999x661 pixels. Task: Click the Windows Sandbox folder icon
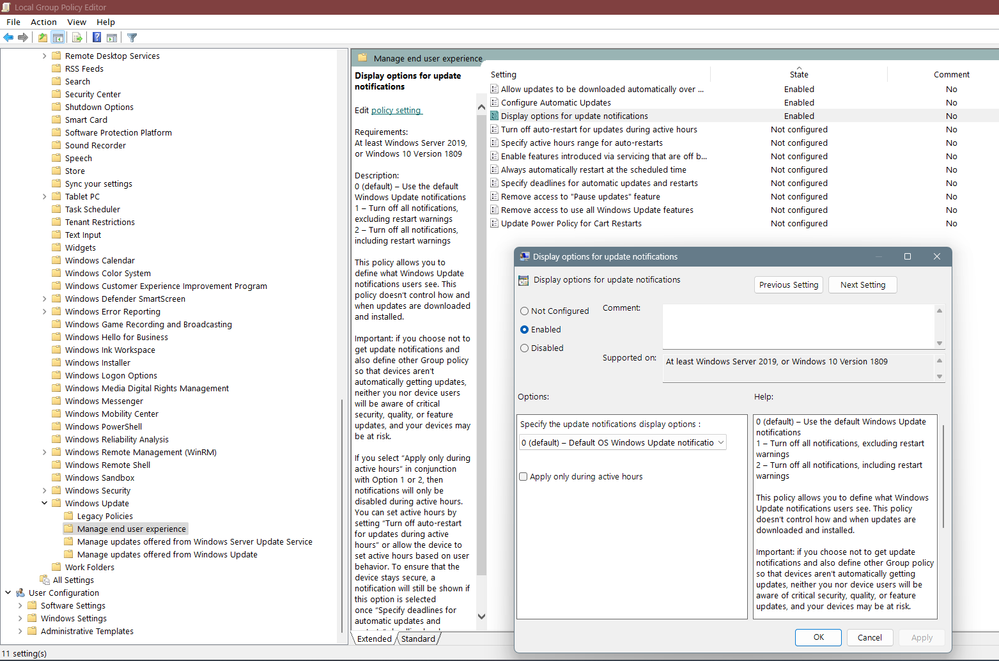click(56, 477)
